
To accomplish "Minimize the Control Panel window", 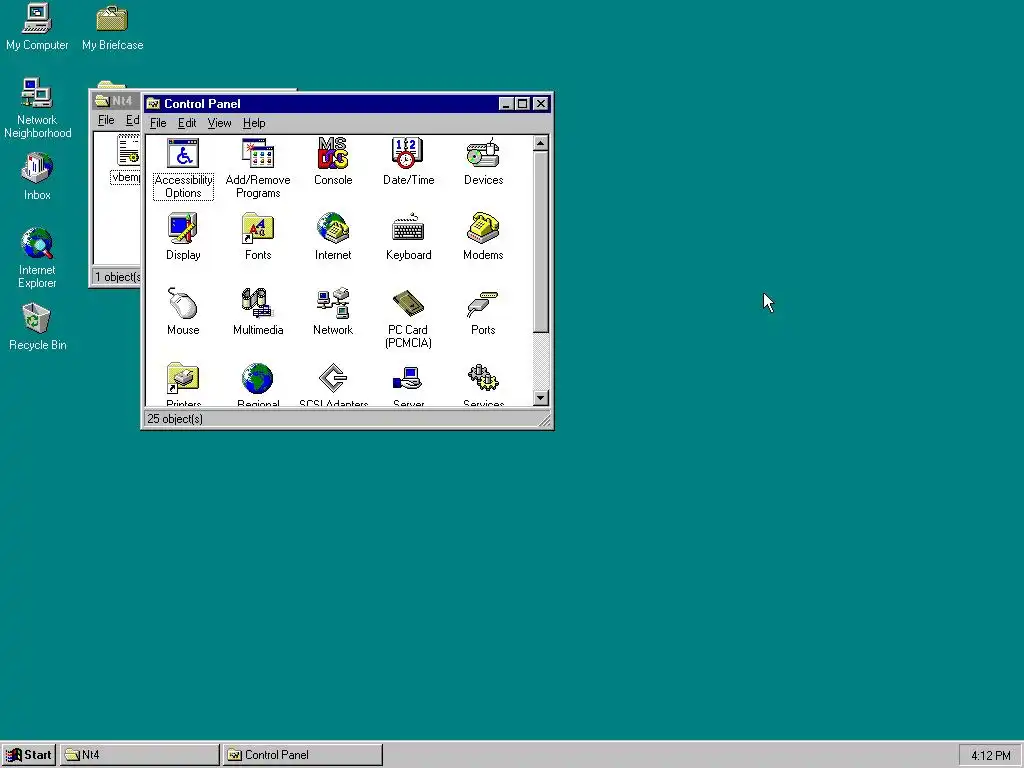I will [506, 104].
